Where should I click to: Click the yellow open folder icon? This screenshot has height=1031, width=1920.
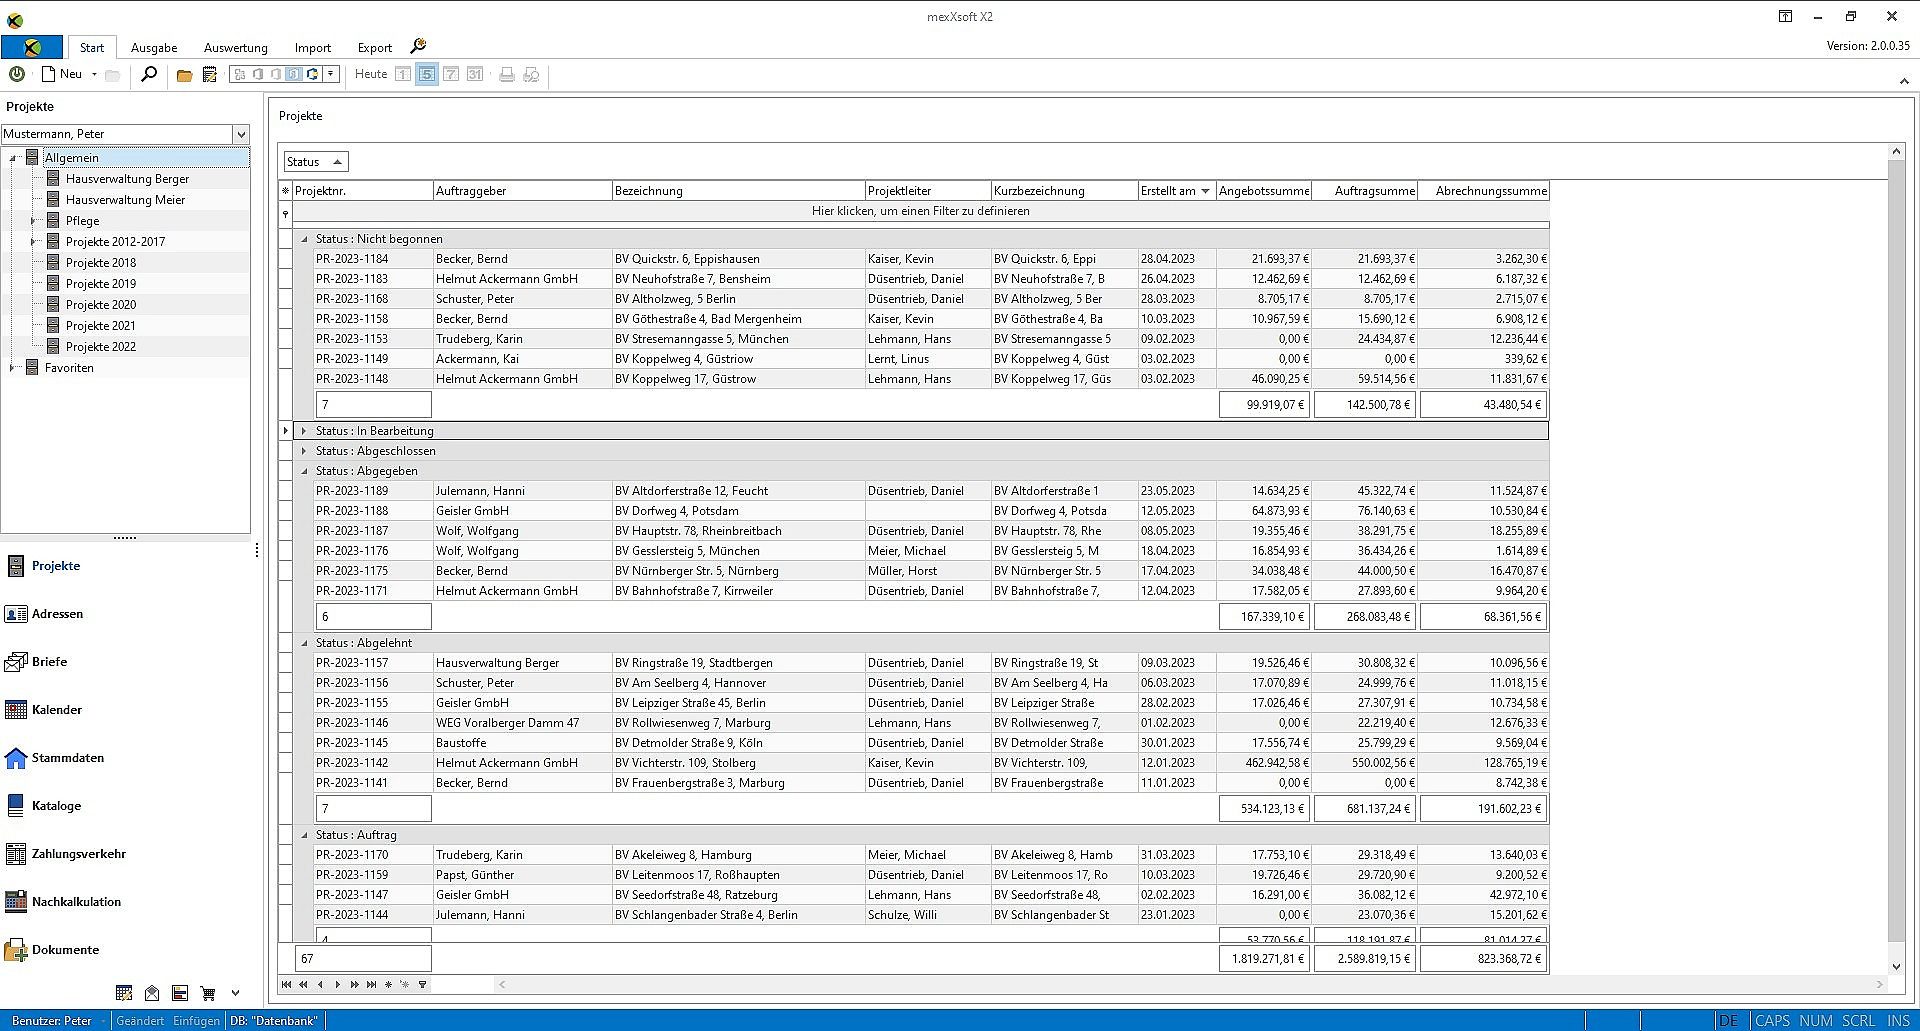(184, 75)
